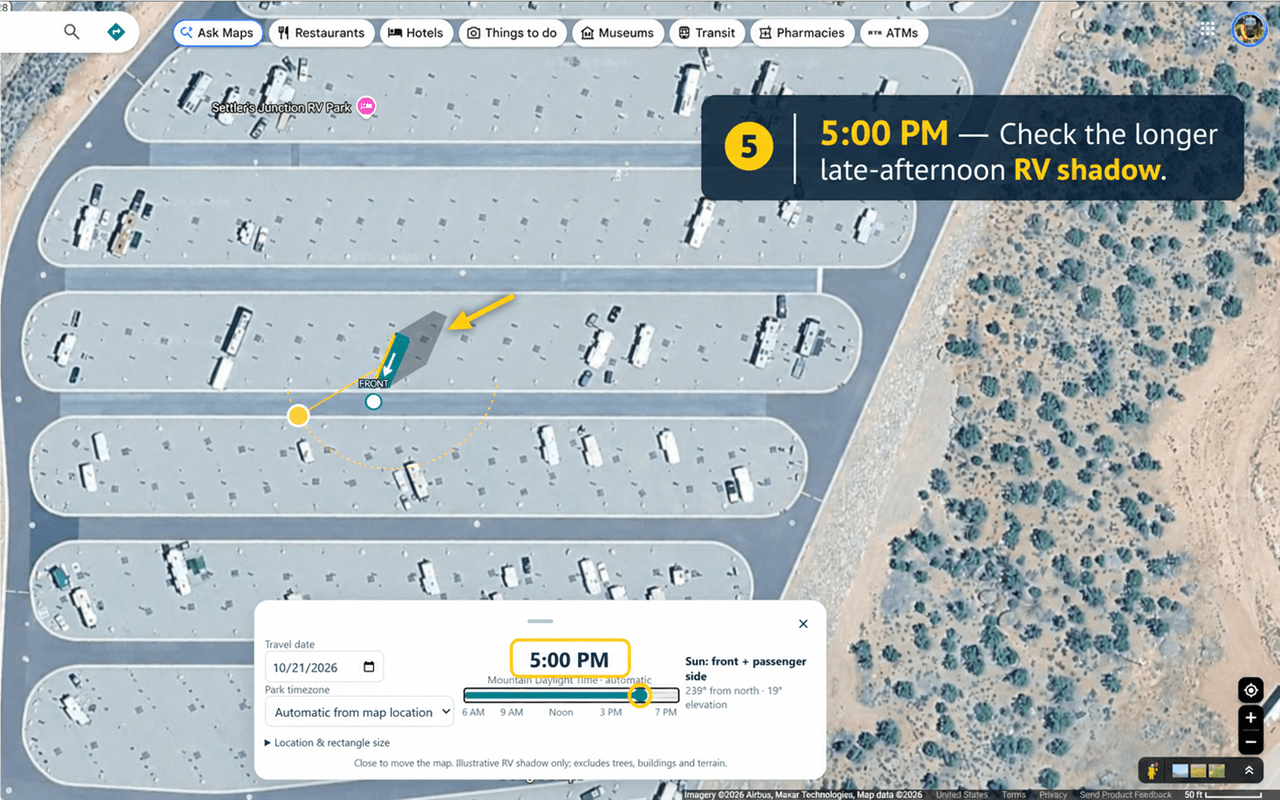Click the white circle handle below the RV

coord(373,401)
